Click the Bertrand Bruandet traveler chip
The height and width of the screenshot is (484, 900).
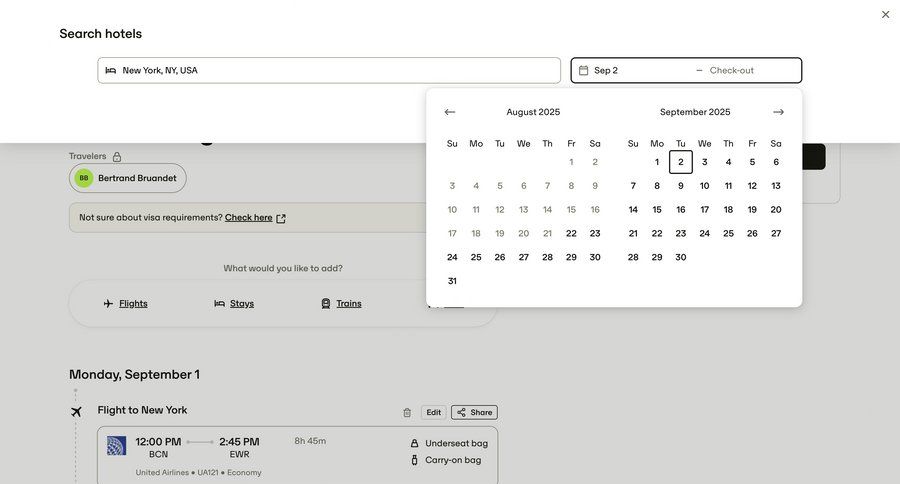pyautogui.click(x=127, y=178)
